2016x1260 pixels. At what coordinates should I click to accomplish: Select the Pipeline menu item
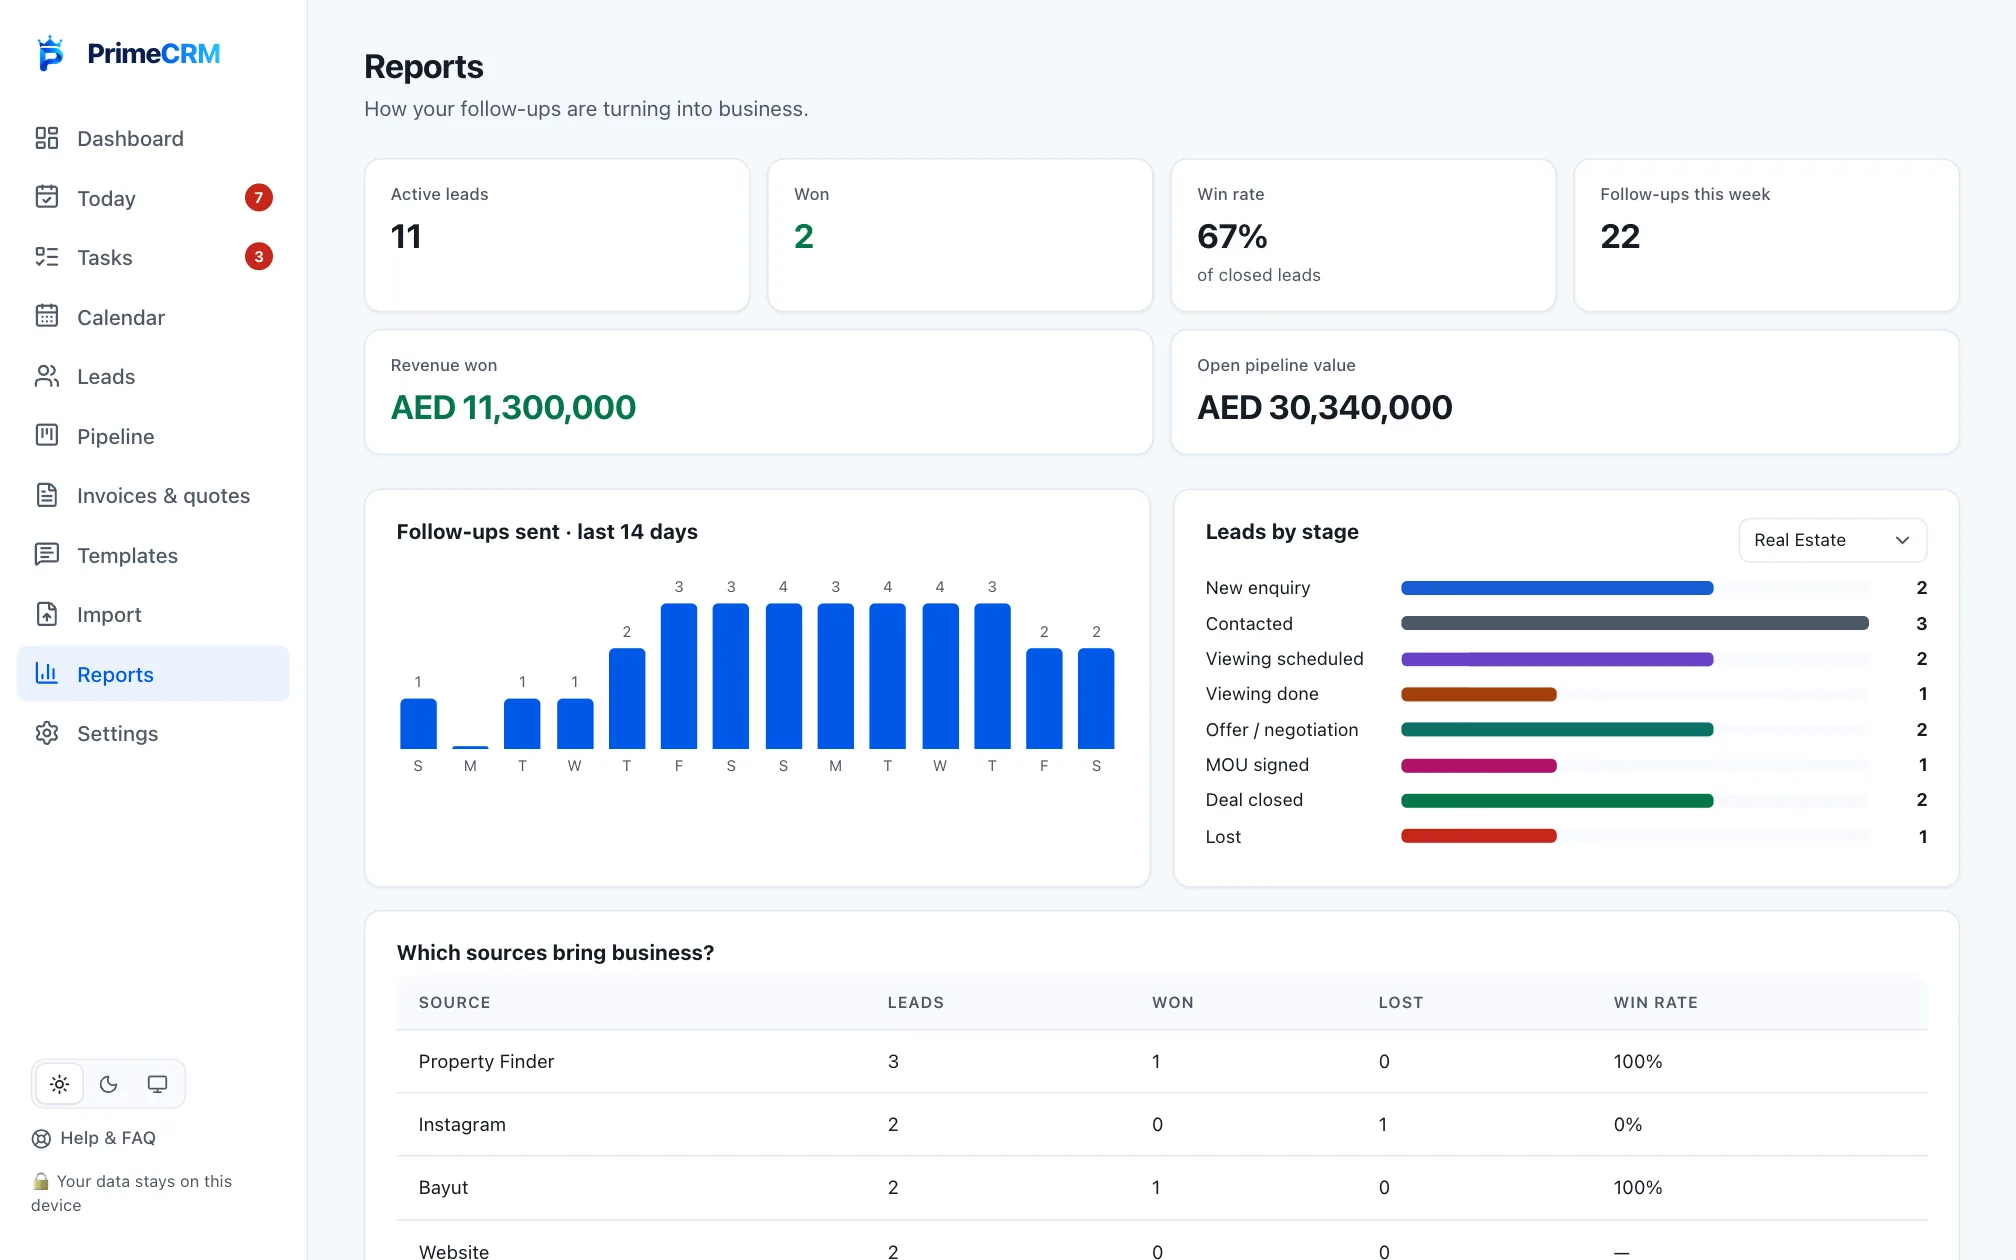click(x=153, y=435)
